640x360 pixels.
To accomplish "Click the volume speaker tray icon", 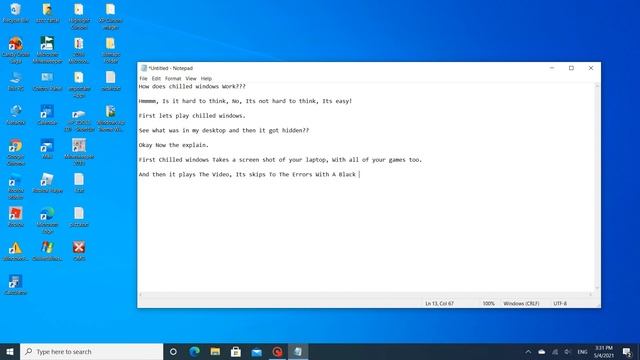I will (x=567, y=352).
